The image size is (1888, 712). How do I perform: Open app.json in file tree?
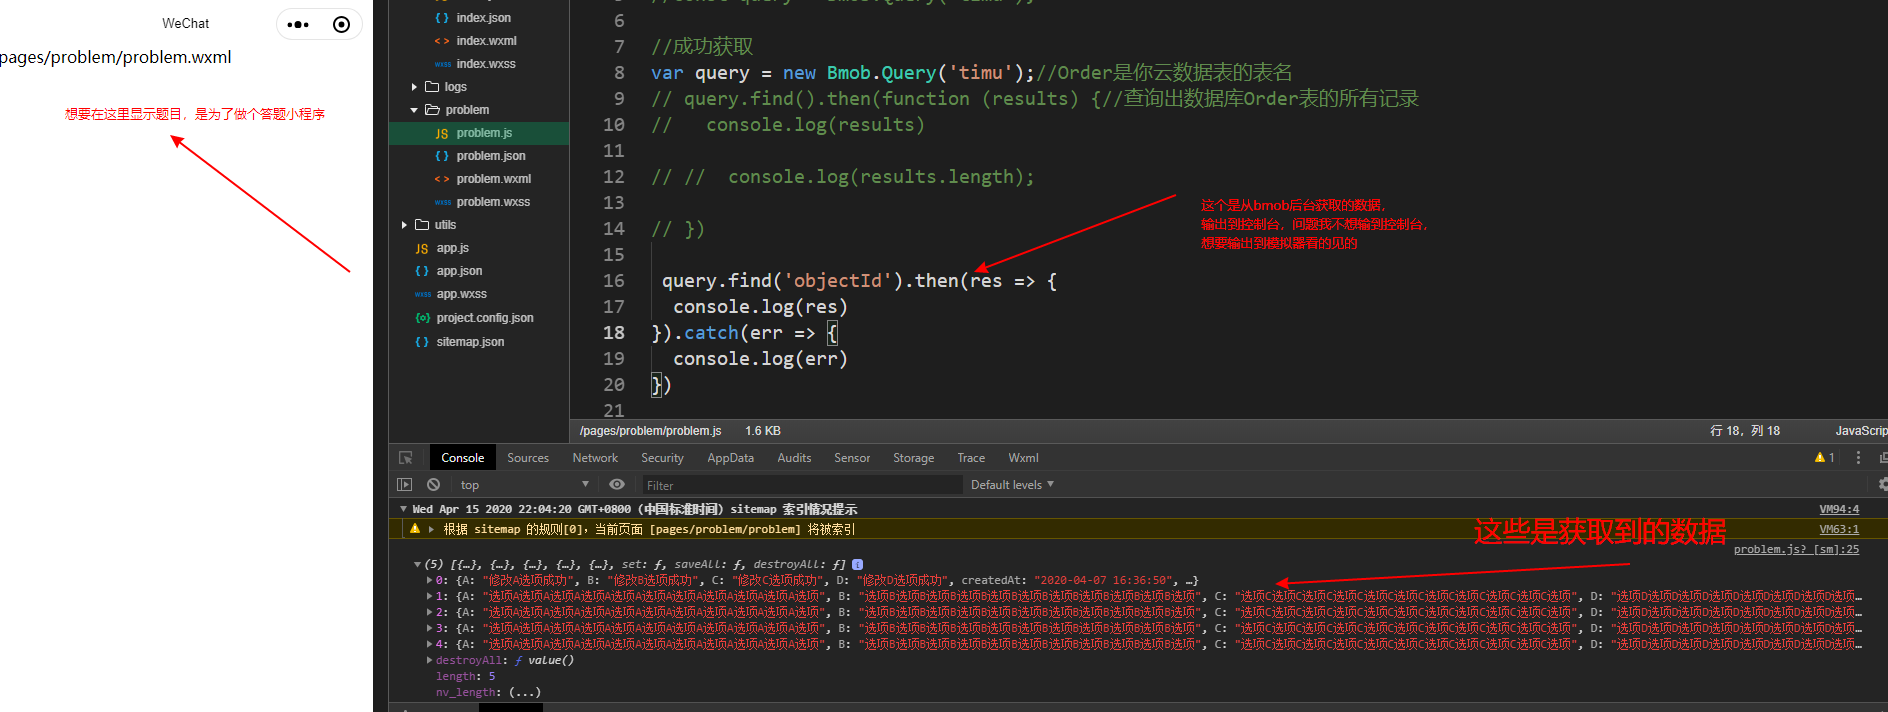coord(459,271)
